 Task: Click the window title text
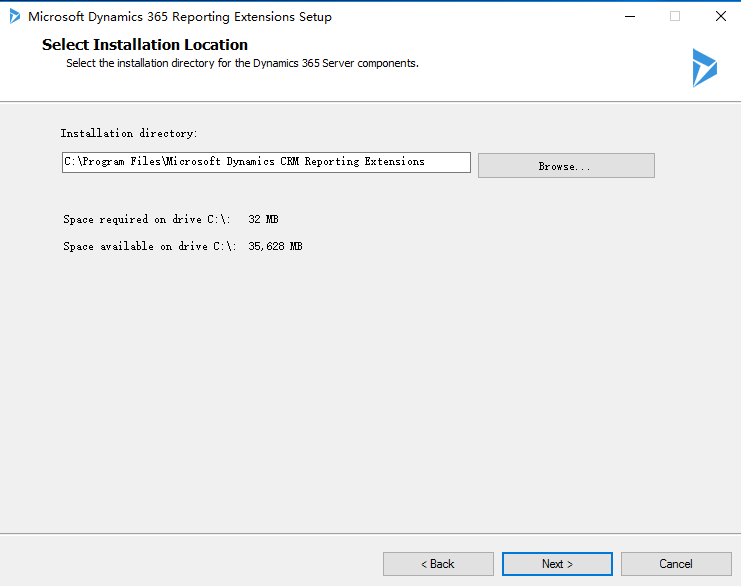[x=180, y=17]
